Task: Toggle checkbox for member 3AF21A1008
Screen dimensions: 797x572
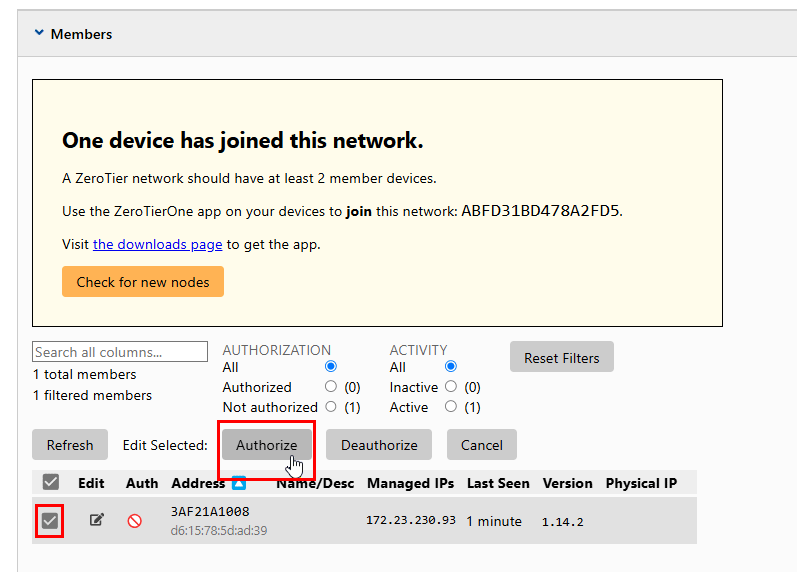Action: [50, 521]
